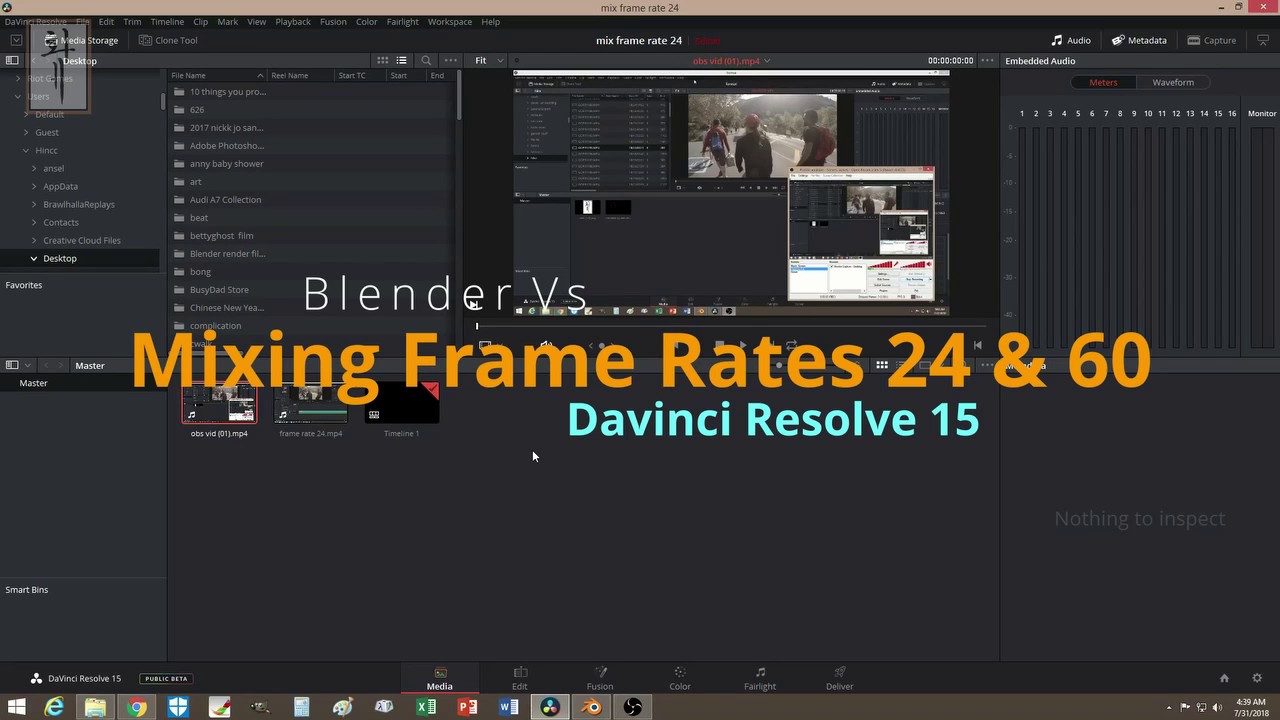Expand the Default folder chevron

point(26,114)
